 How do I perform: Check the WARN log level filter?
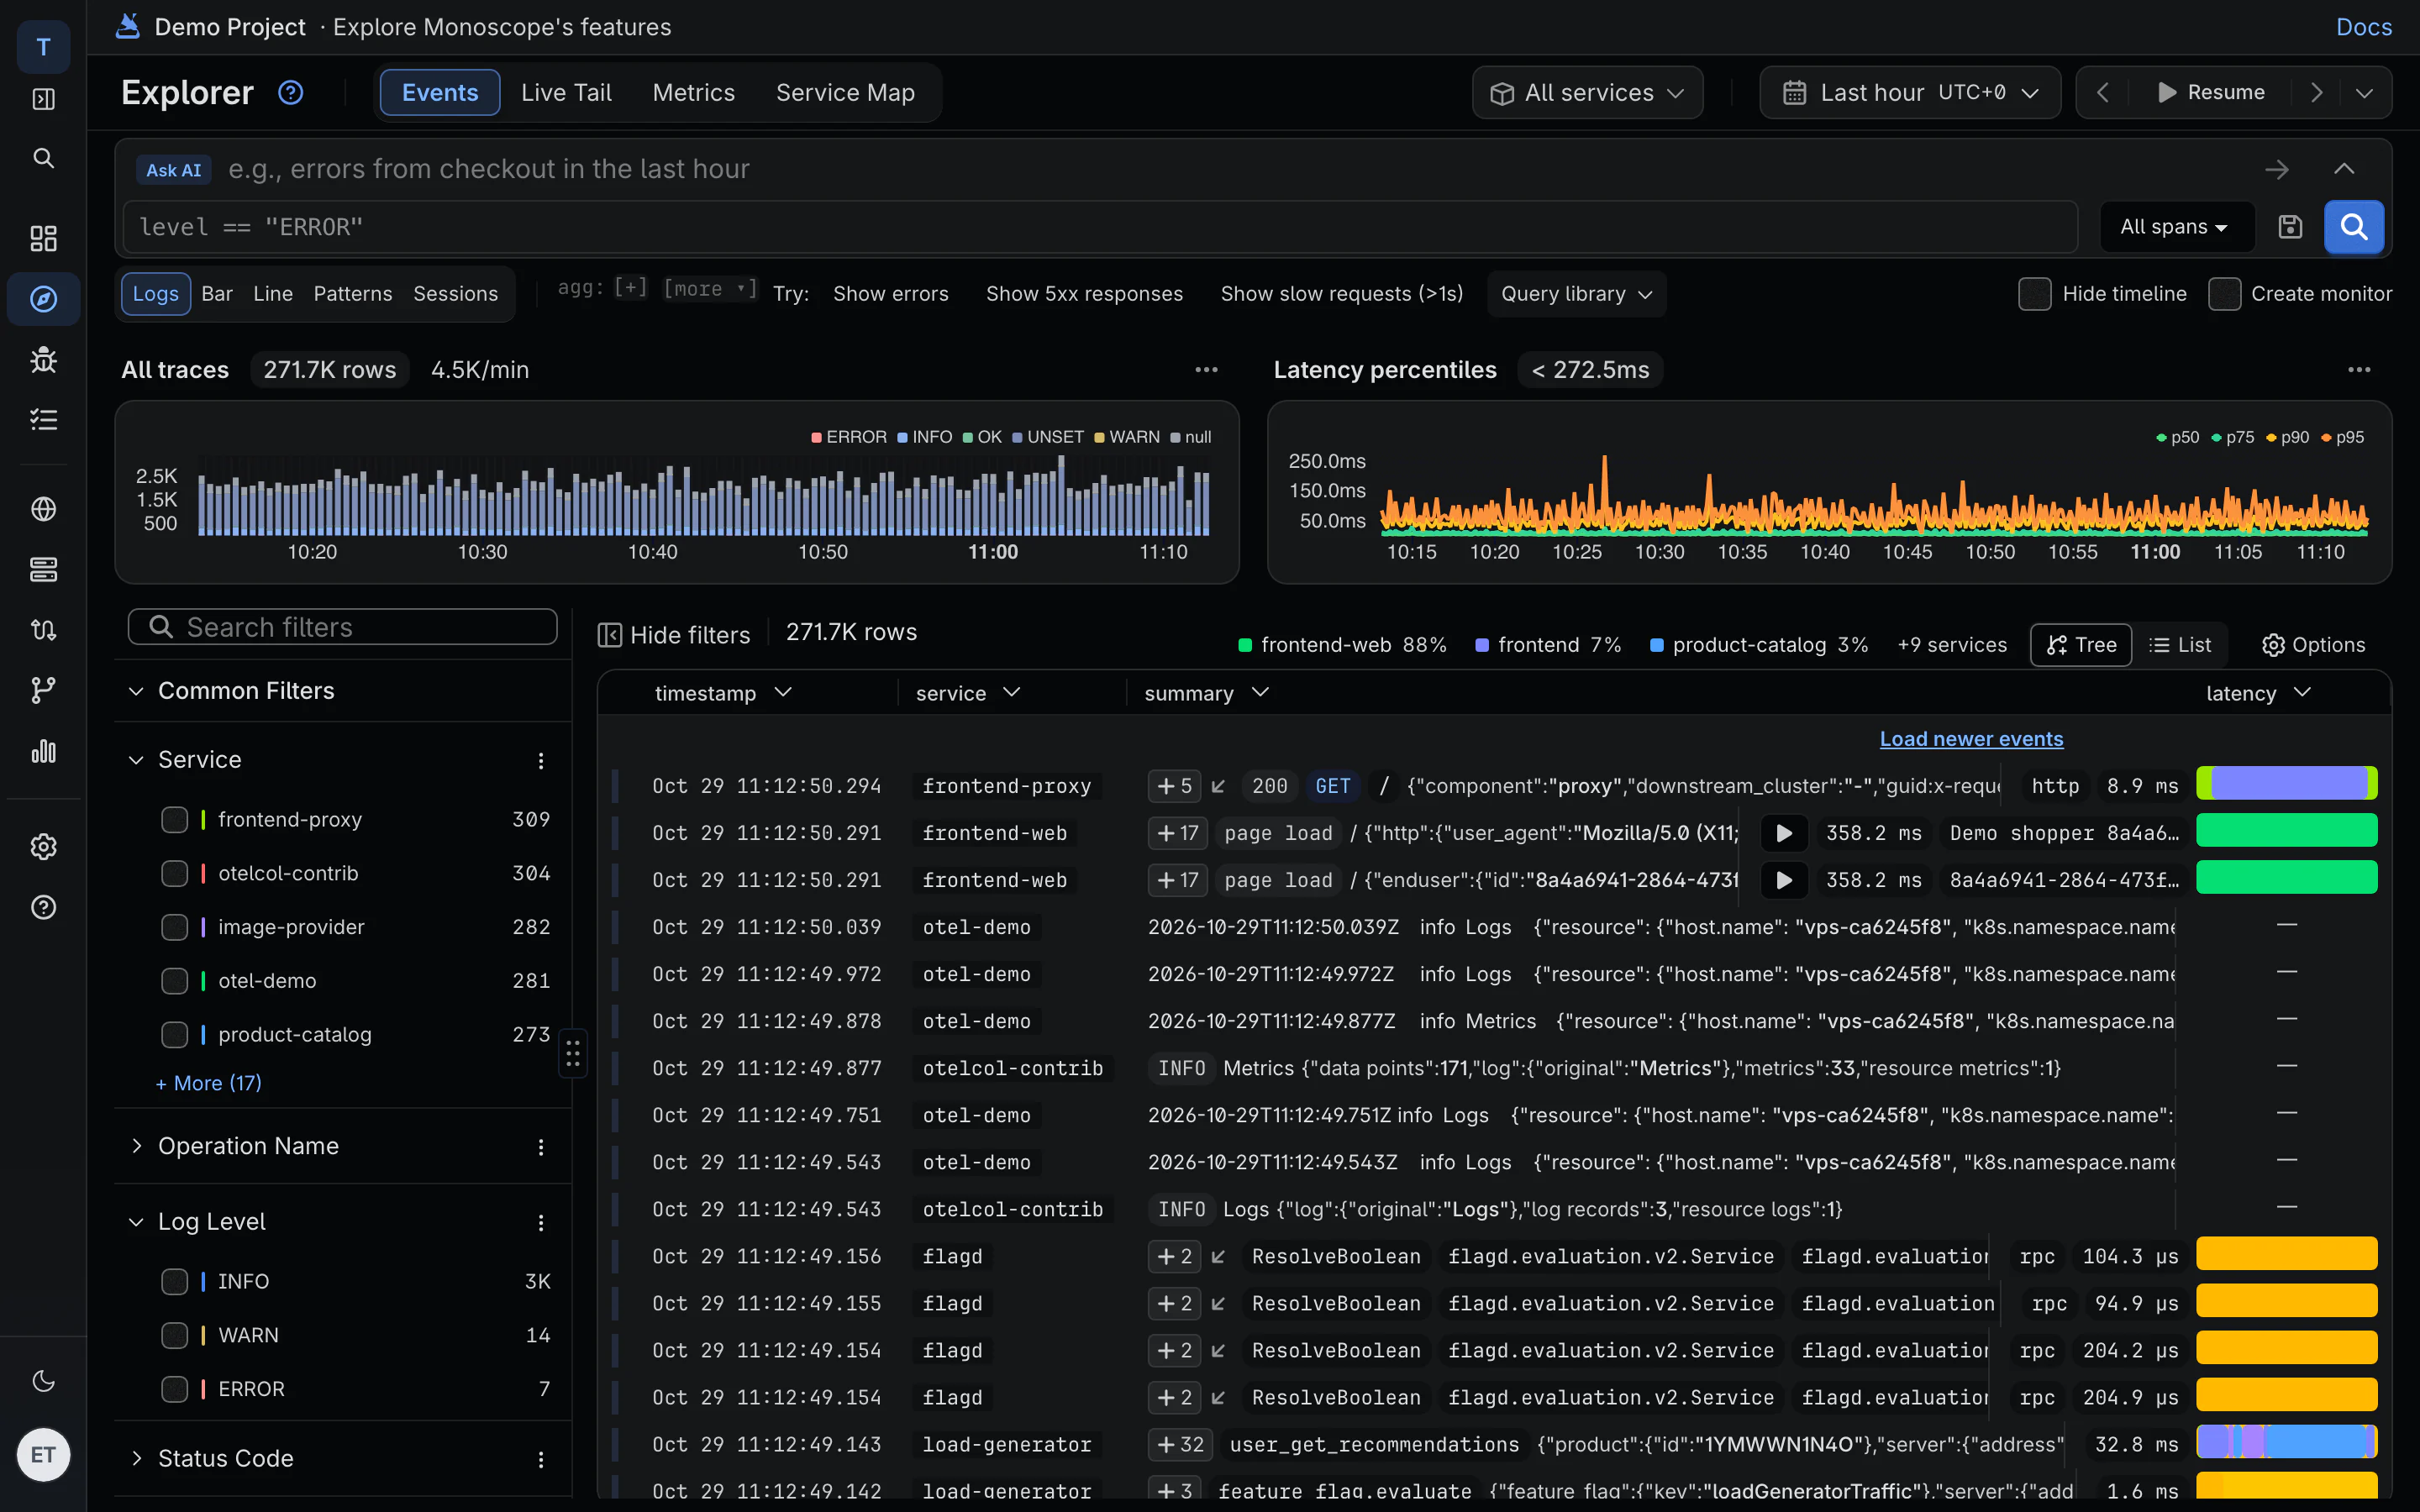click(174, 1335)
